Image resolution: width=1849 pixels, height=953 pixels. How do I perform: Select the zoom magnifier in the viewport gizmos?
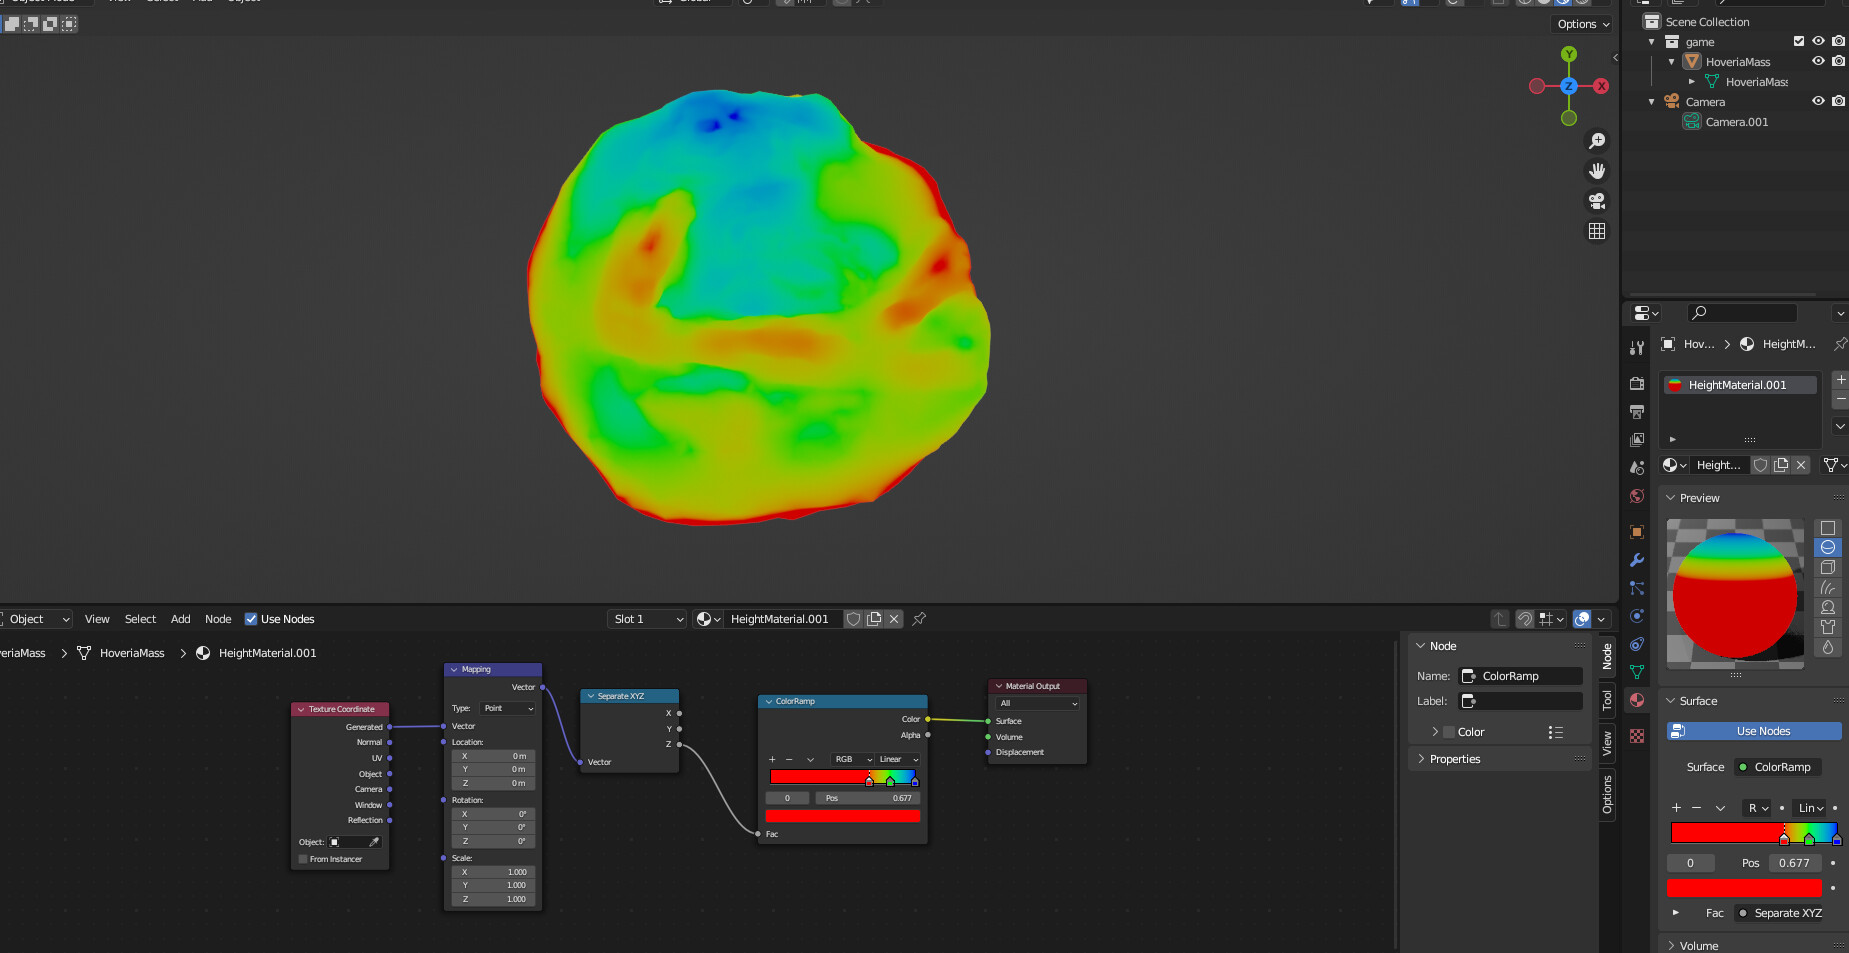(x=1597, y=141)
